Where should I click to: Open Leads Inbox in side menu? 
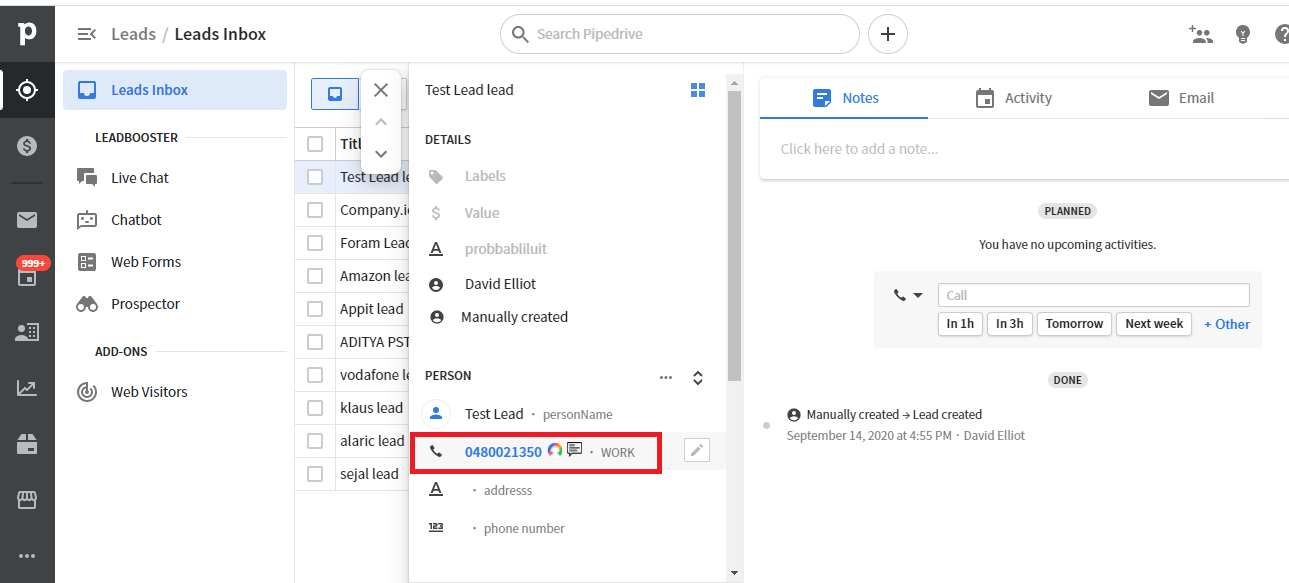175,90
